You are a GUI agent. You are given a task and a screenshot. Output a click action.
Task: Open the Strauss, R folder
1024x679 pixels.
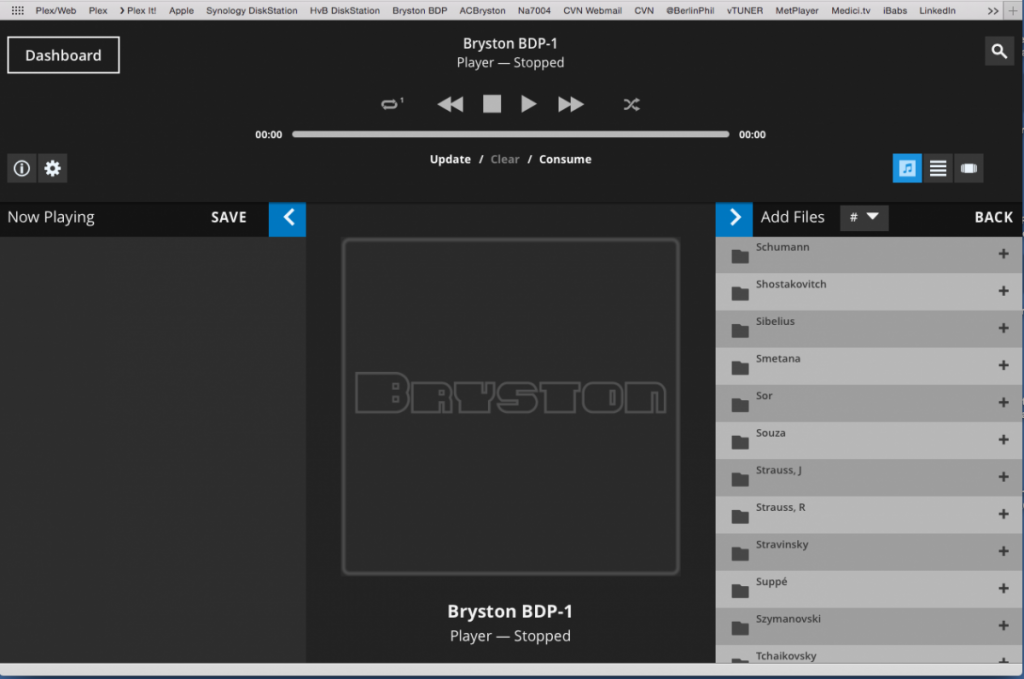[x=869, y=515]
